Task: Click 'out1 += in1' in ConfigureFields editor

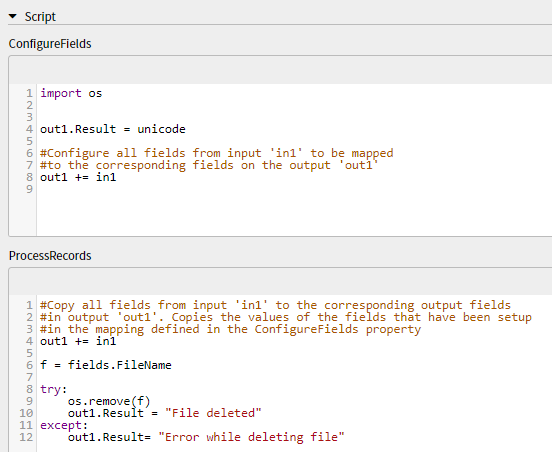Action: (x=78, y=177)
